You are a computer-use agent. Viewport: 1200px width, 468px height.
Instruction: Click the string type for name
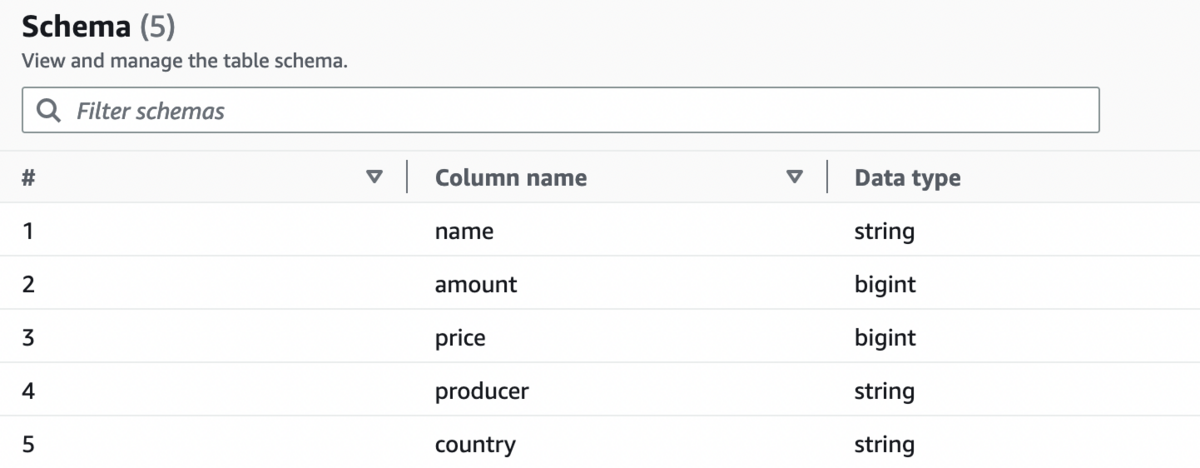pyautogui.click(x=884, y=231)
